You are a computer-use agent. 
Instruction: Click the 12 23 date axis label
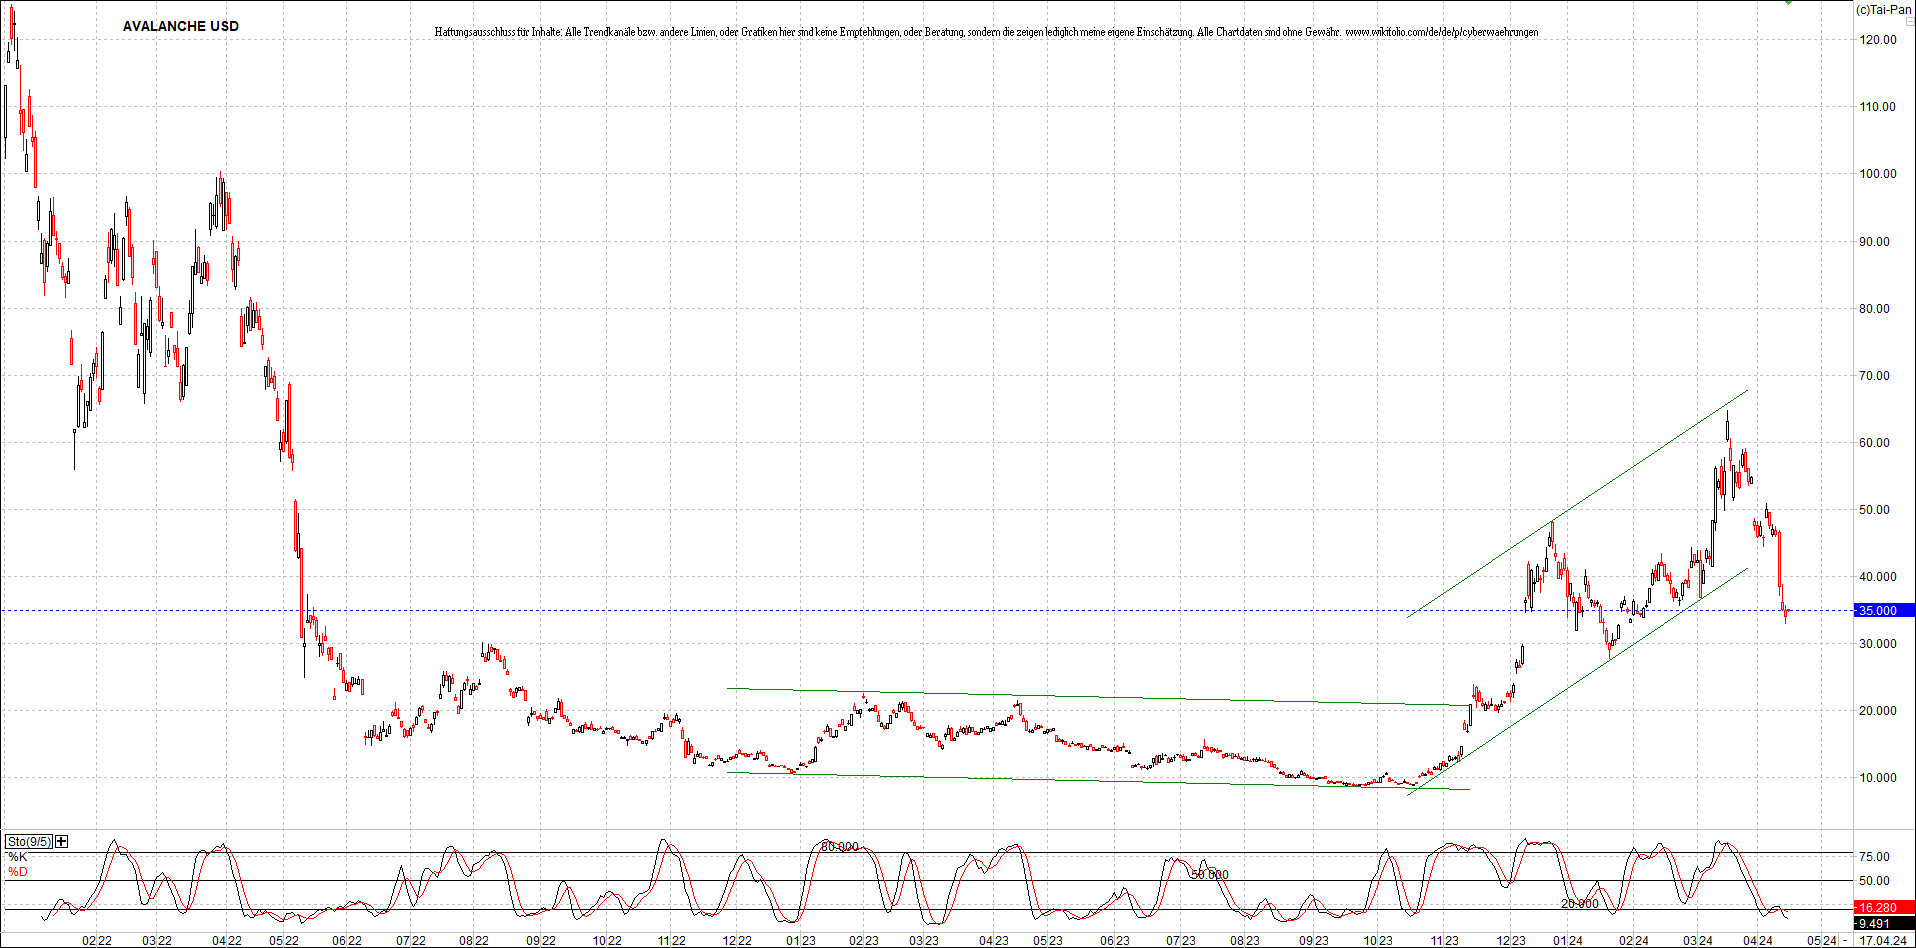point(1511,941)
